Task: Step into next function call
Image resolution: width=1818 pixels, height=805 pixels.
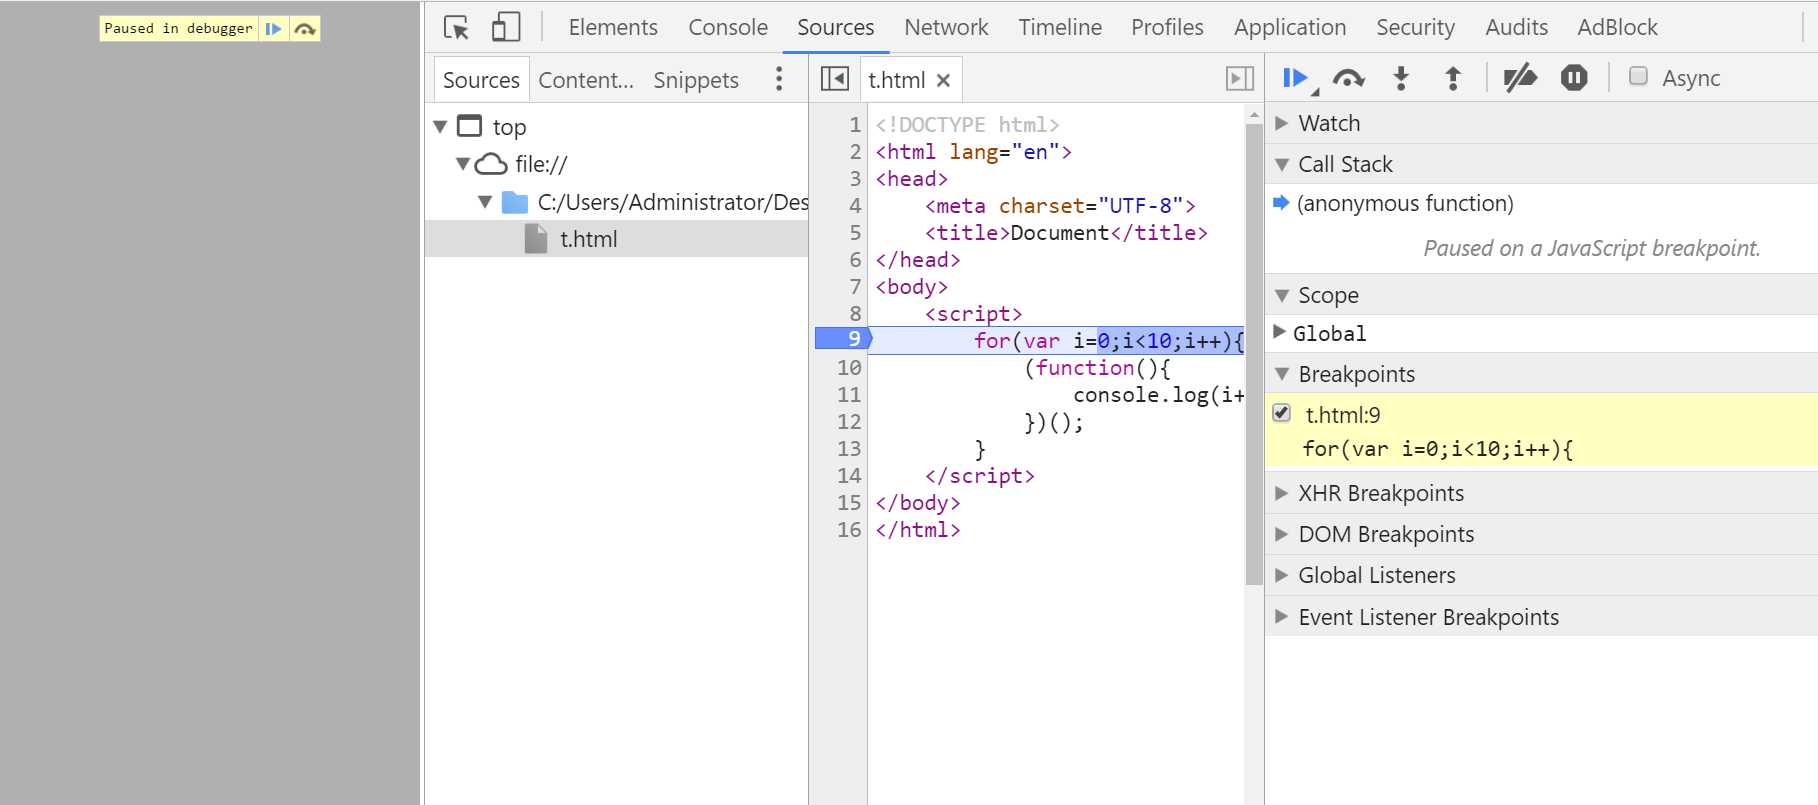Action: 1401,78
